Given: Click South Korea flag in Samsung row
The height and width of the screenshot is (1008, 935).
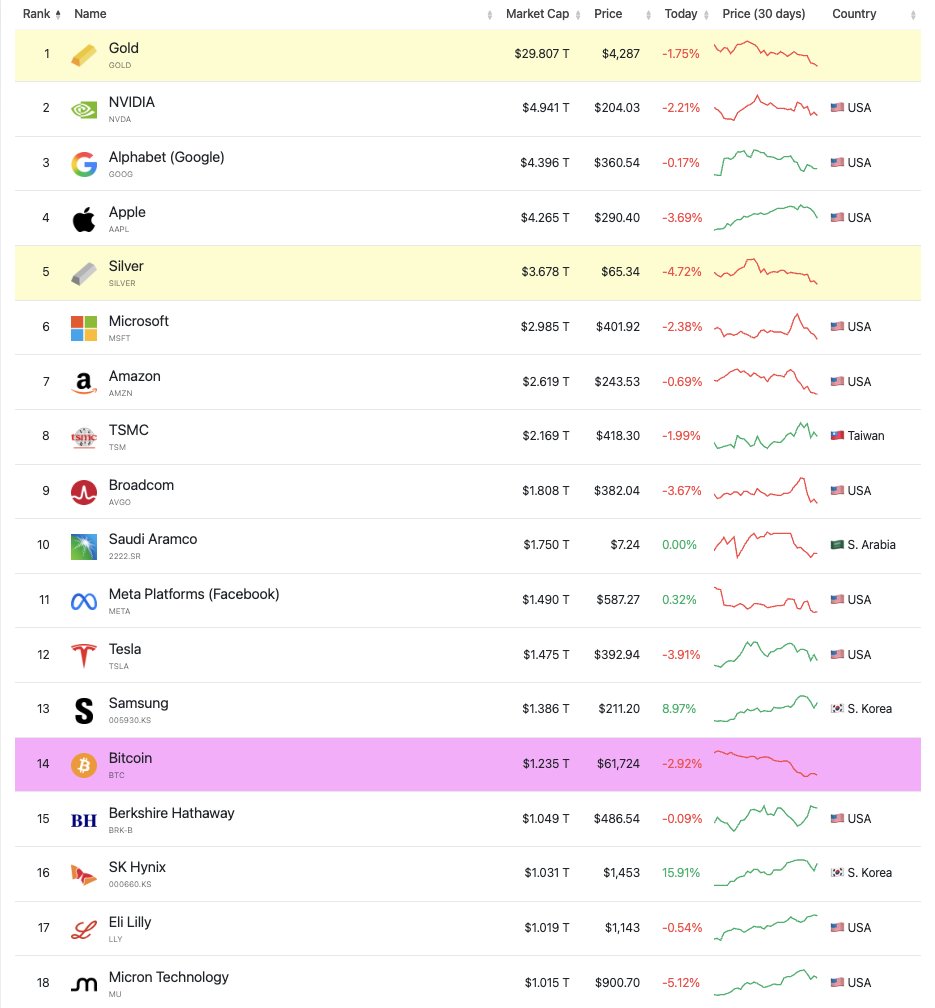Looking at the screenshot, I should point(837,708).
